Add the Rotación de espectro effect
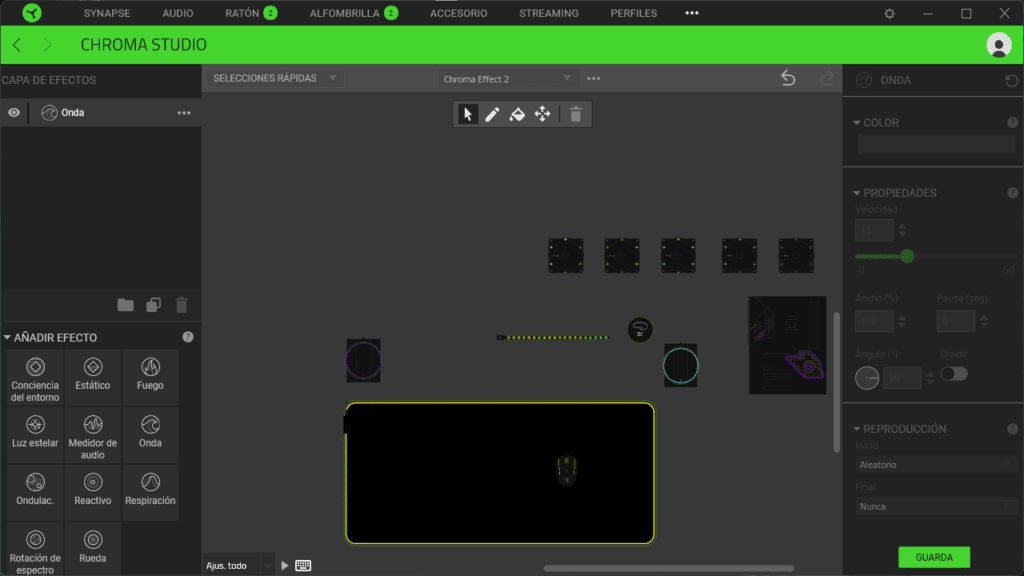This screenshot has width=1024, height=576. 35,550
